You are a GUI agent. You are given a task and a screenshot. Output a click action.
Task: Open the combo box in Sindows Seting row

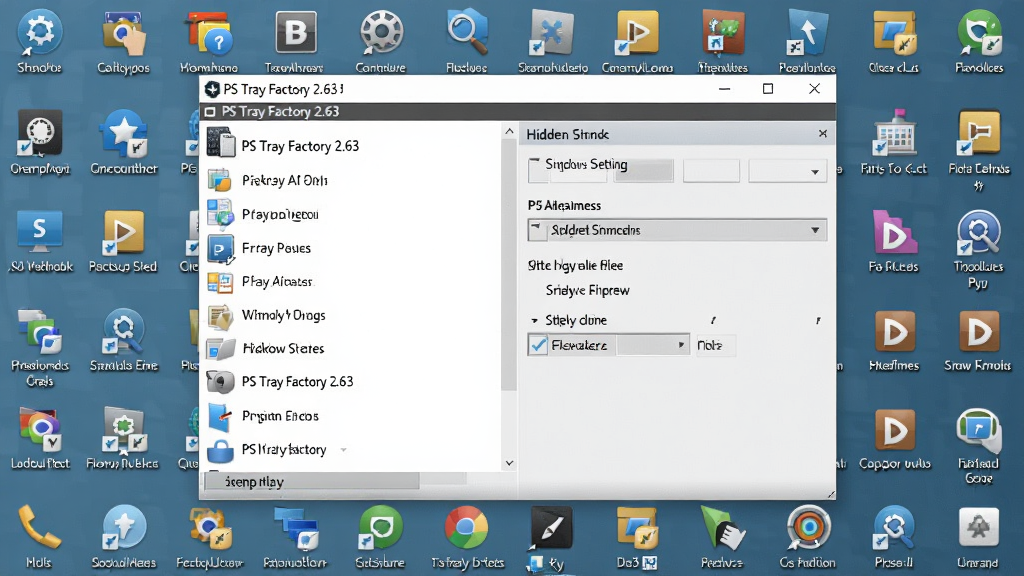pos(788,172)
